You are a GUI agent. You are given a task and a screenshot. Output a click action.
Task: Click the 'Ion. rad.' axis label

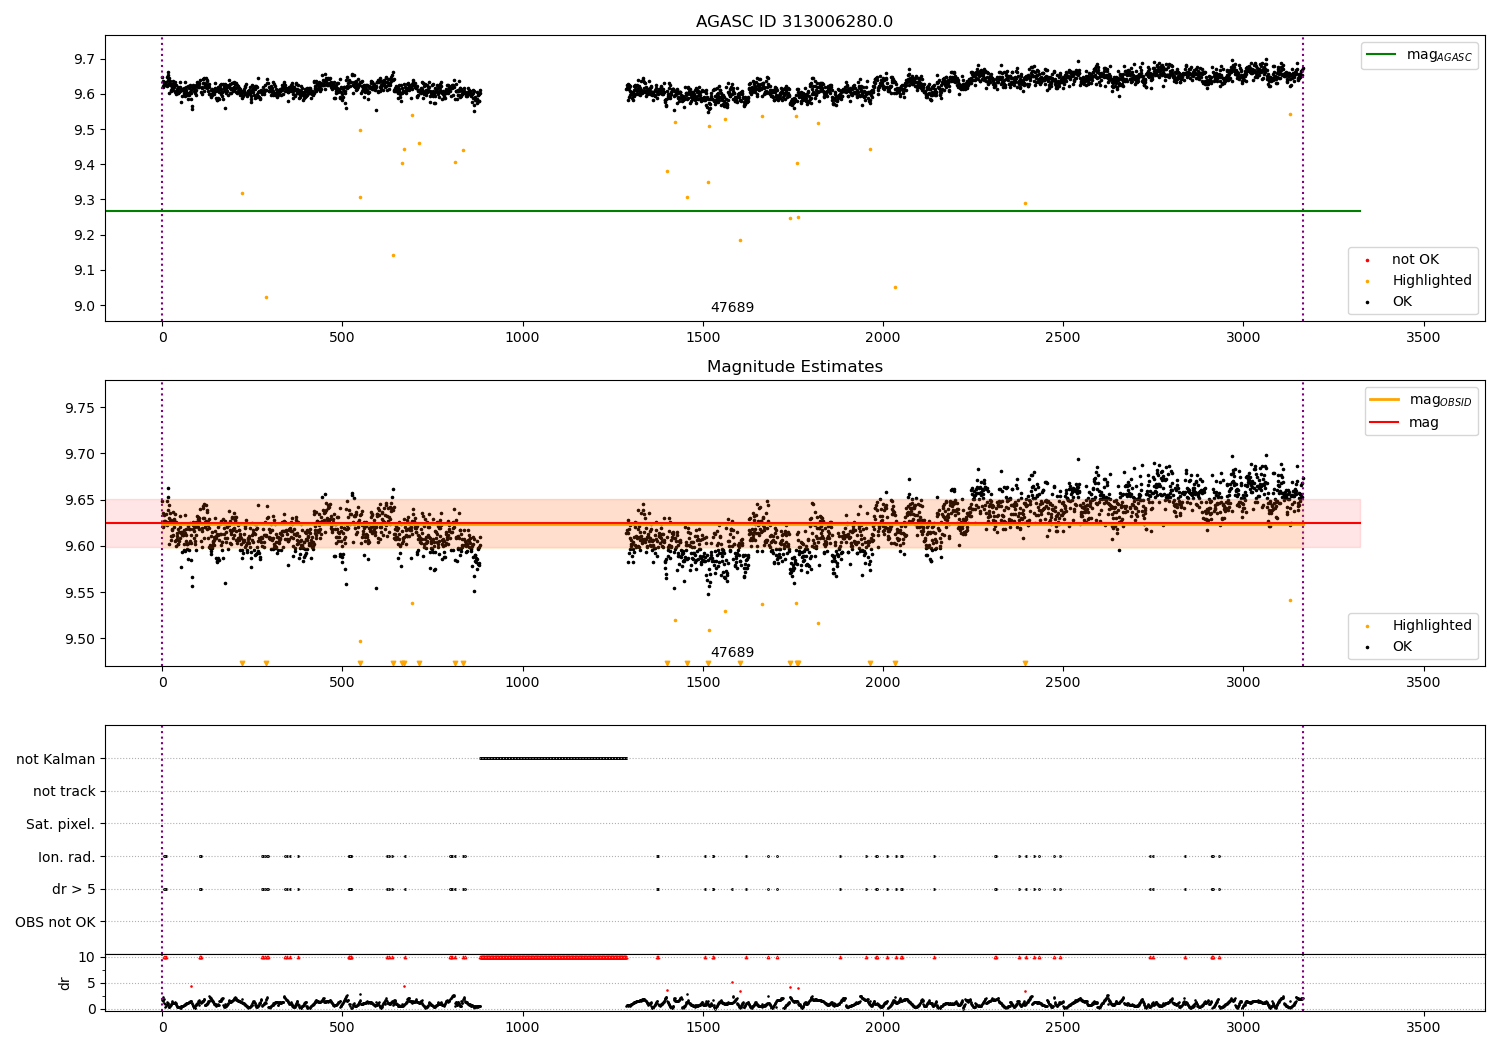(67, 857)
